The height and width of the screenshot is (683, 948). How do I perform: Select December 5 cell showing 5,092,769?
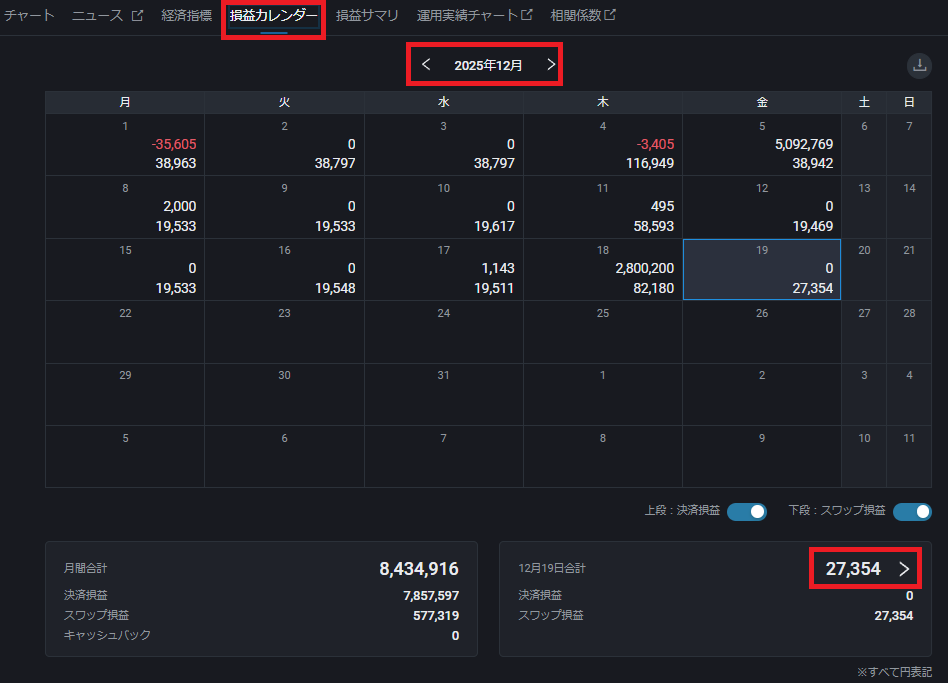click(762, 145)
